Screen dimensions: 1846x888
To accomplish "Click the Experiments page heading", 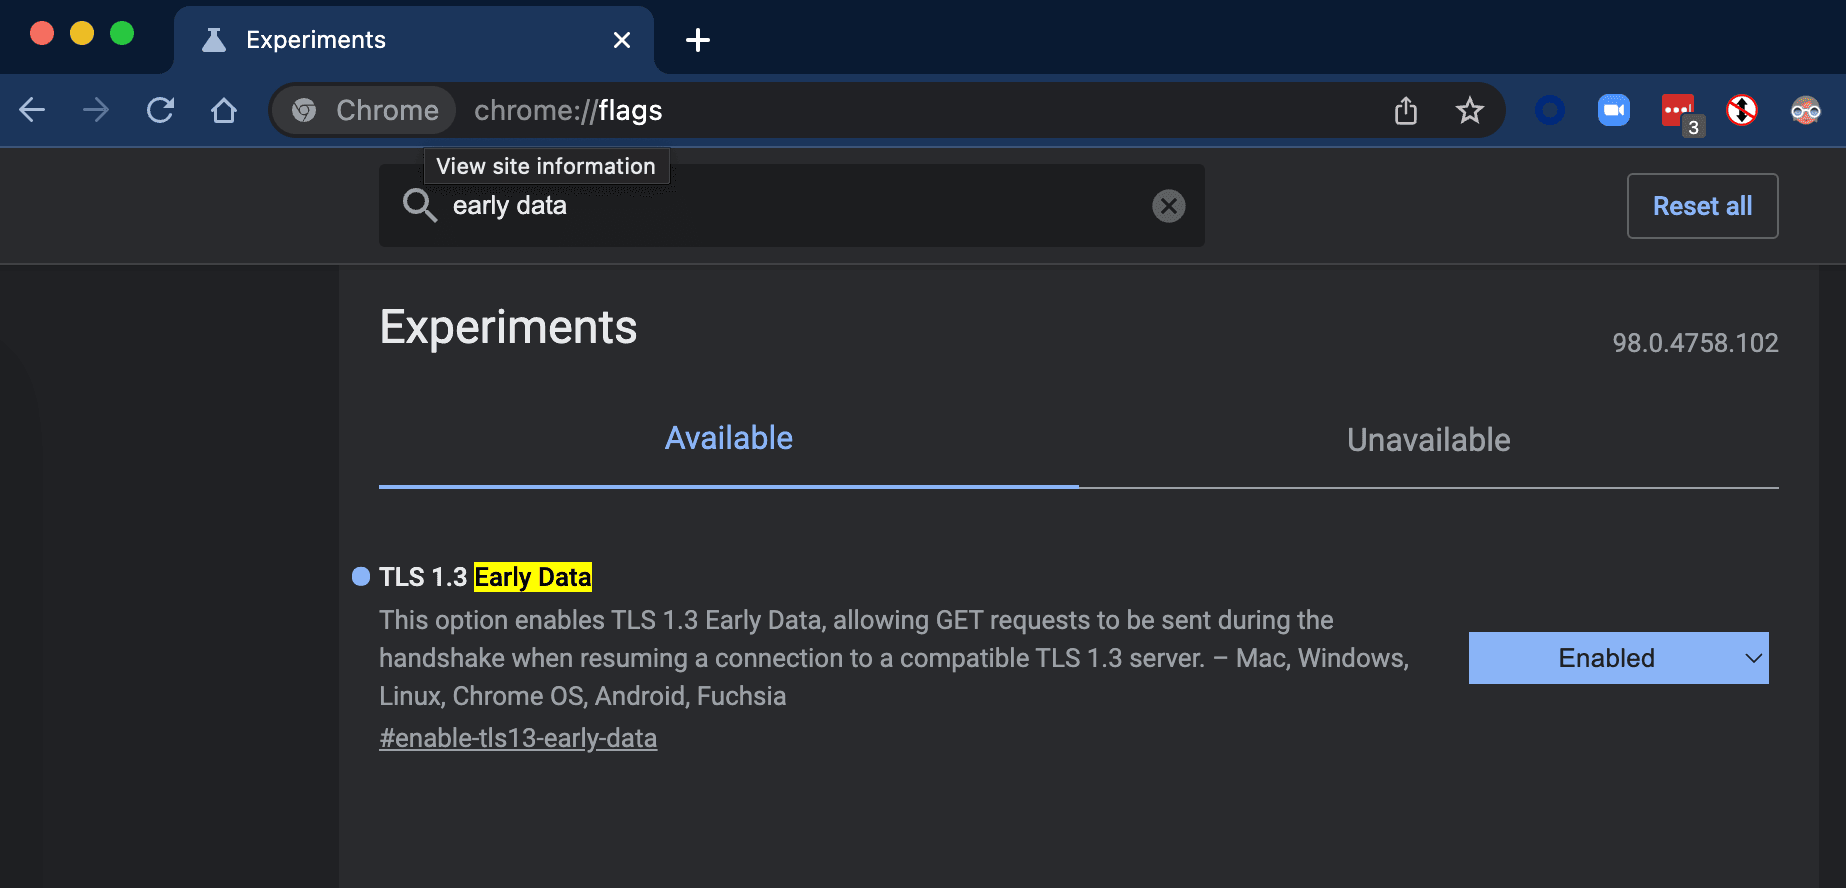I will [x=508, y=327].
